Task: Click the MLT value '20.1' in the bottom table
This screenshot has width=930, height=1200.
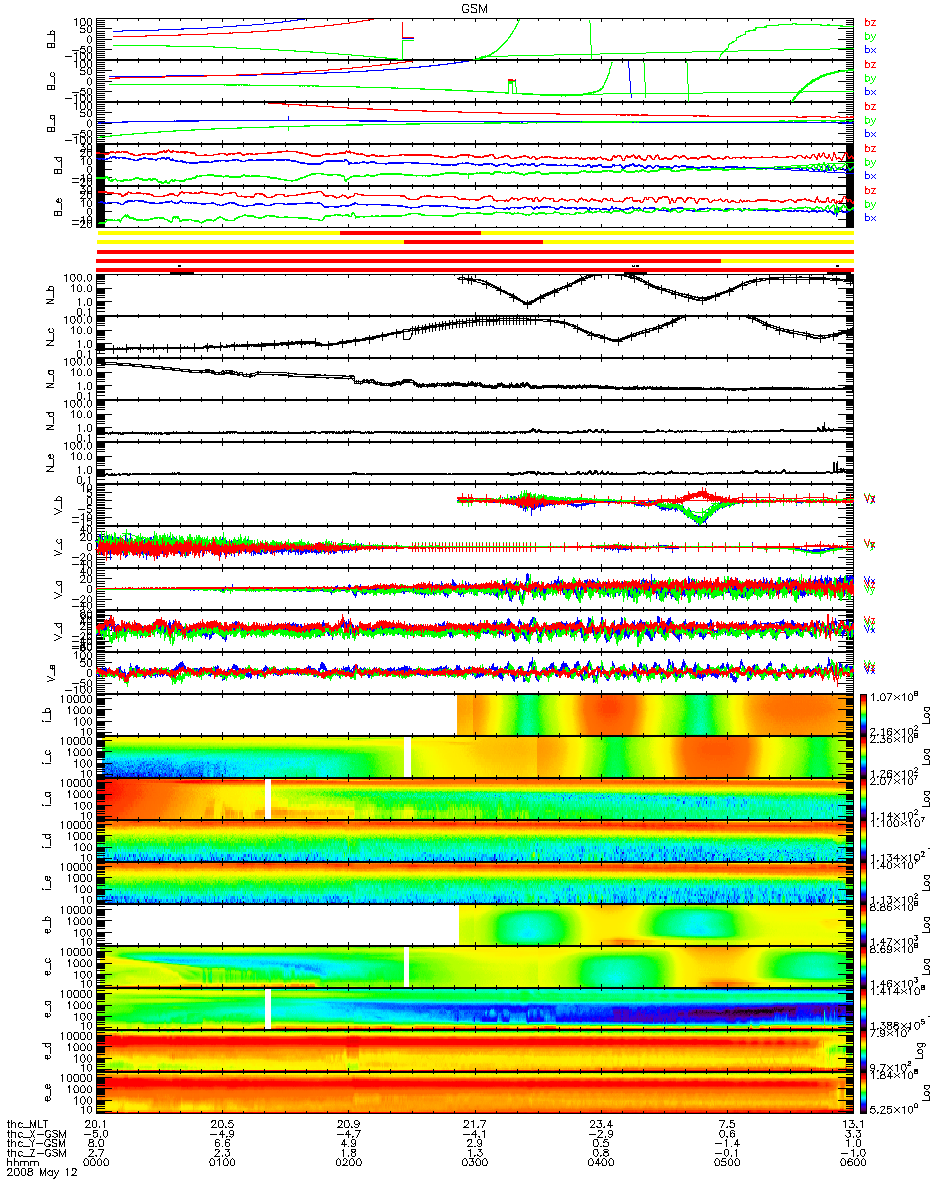Action: (97, 1123)
